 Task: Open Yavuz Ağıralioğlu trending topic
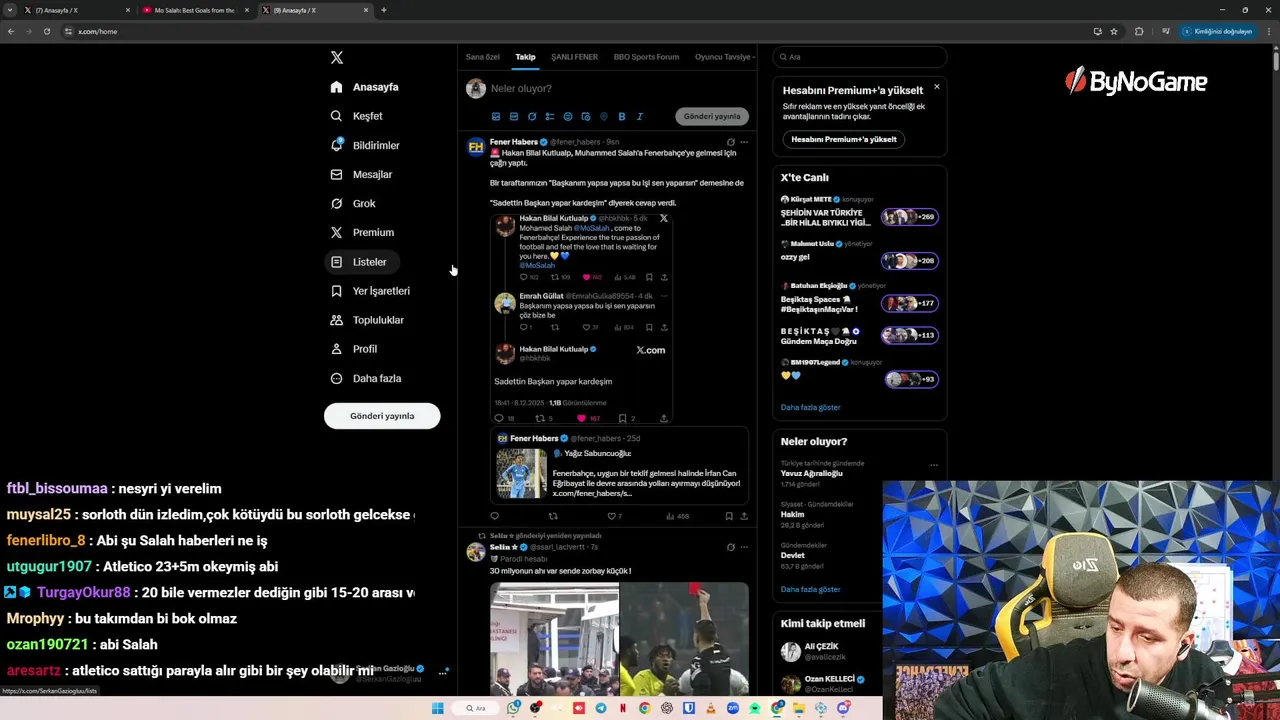[x=811, y=474]
